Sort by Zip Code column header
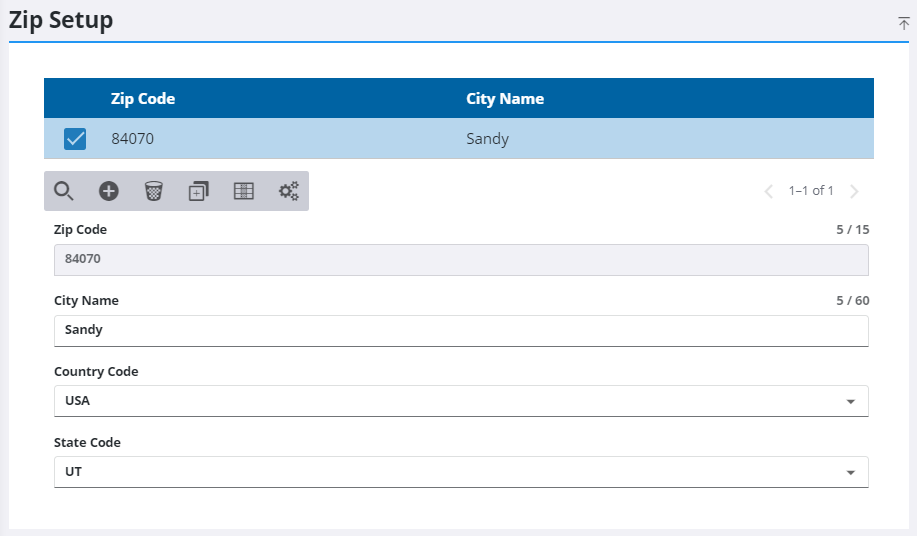Screen dimensions: 917x536 [x=143, y=99]
